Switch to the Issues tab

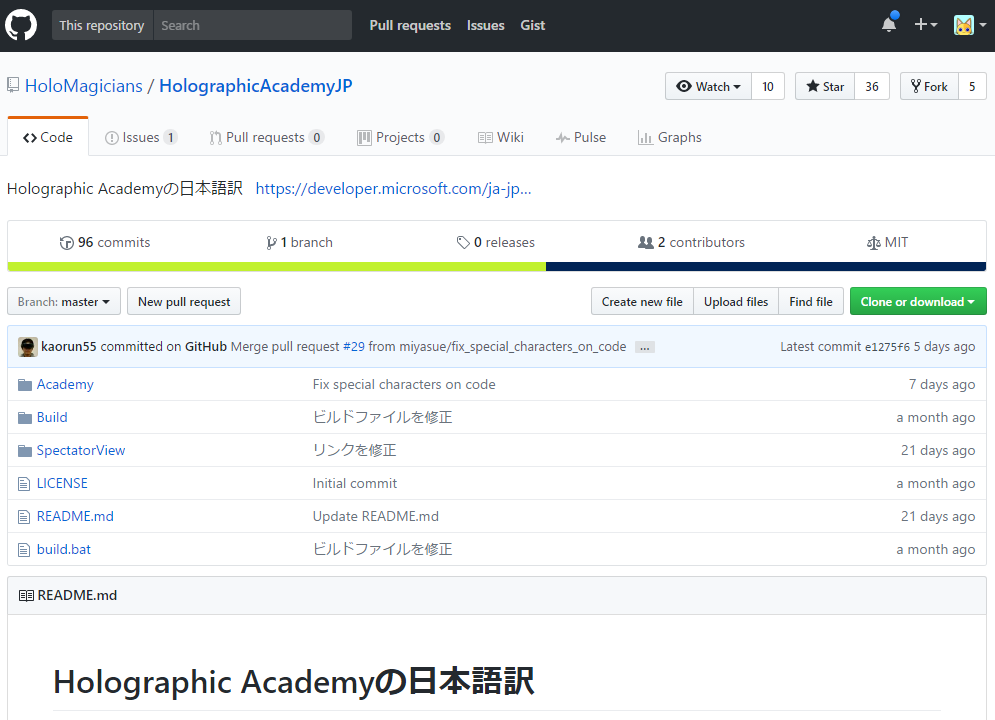click(141, 137)
